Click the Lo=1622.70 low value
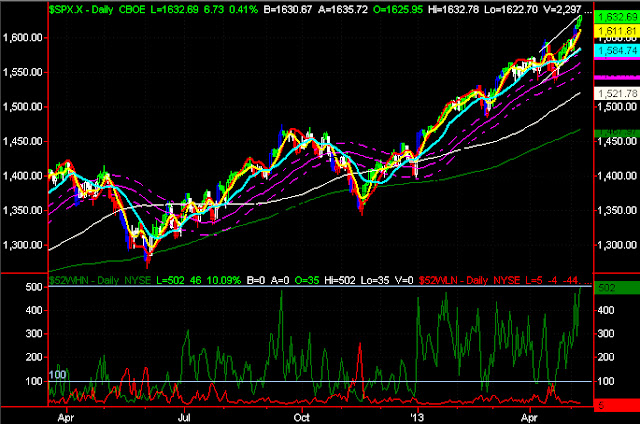Image resolution: width=640 pixels, height=424 pixels. click(511, 9)
